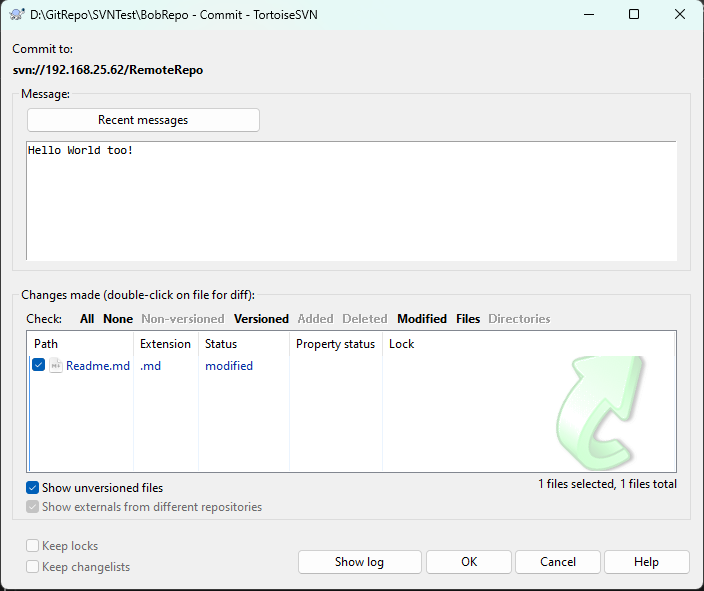Click the Added check filter
Screen dimensions: 704x591
316,319
